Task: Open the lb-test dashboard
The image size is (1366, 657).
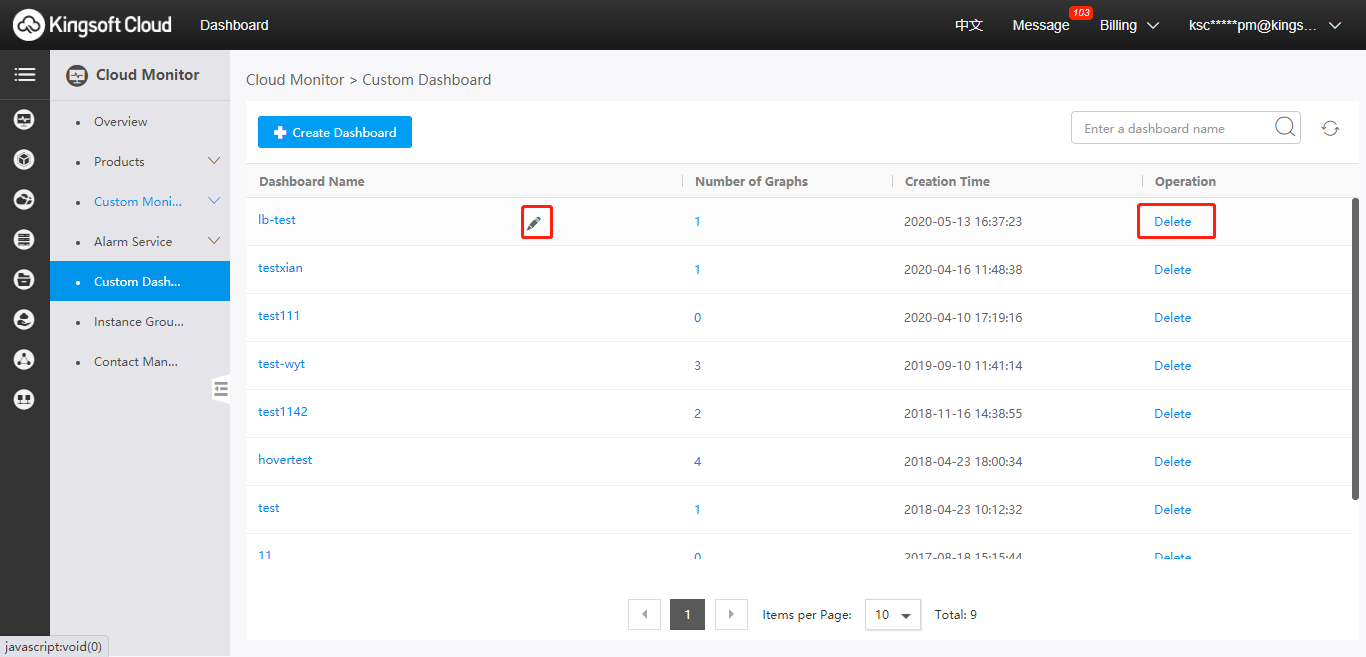Action: (277, 220)
